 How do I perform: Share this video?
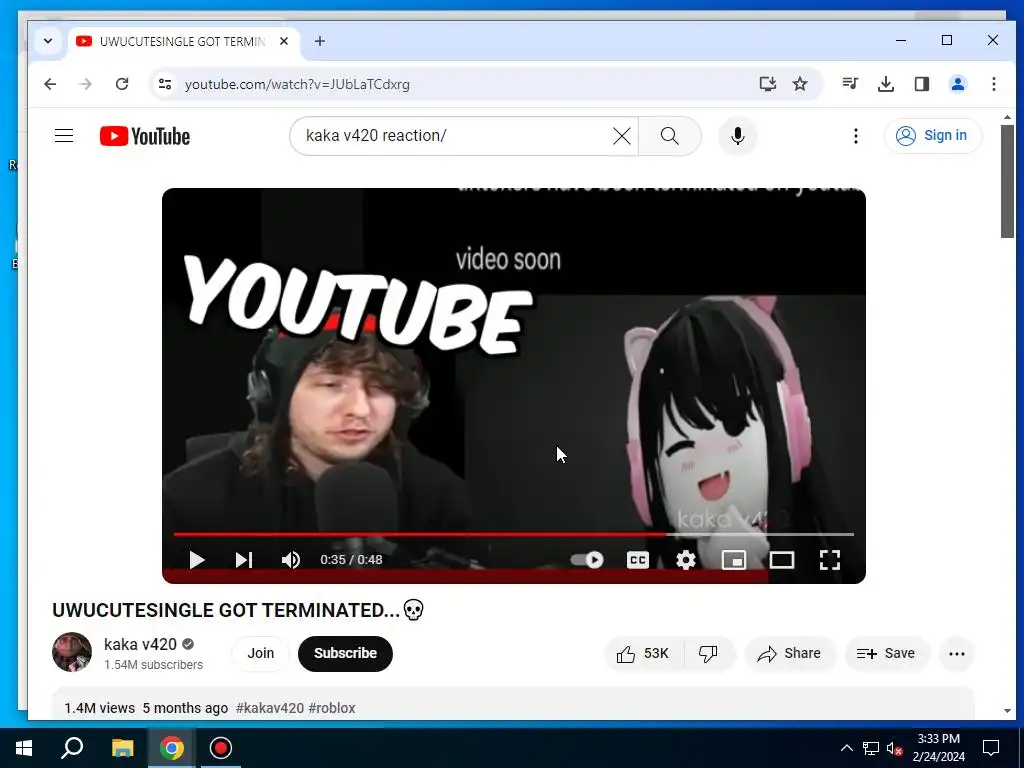click(x=790, y=654)
